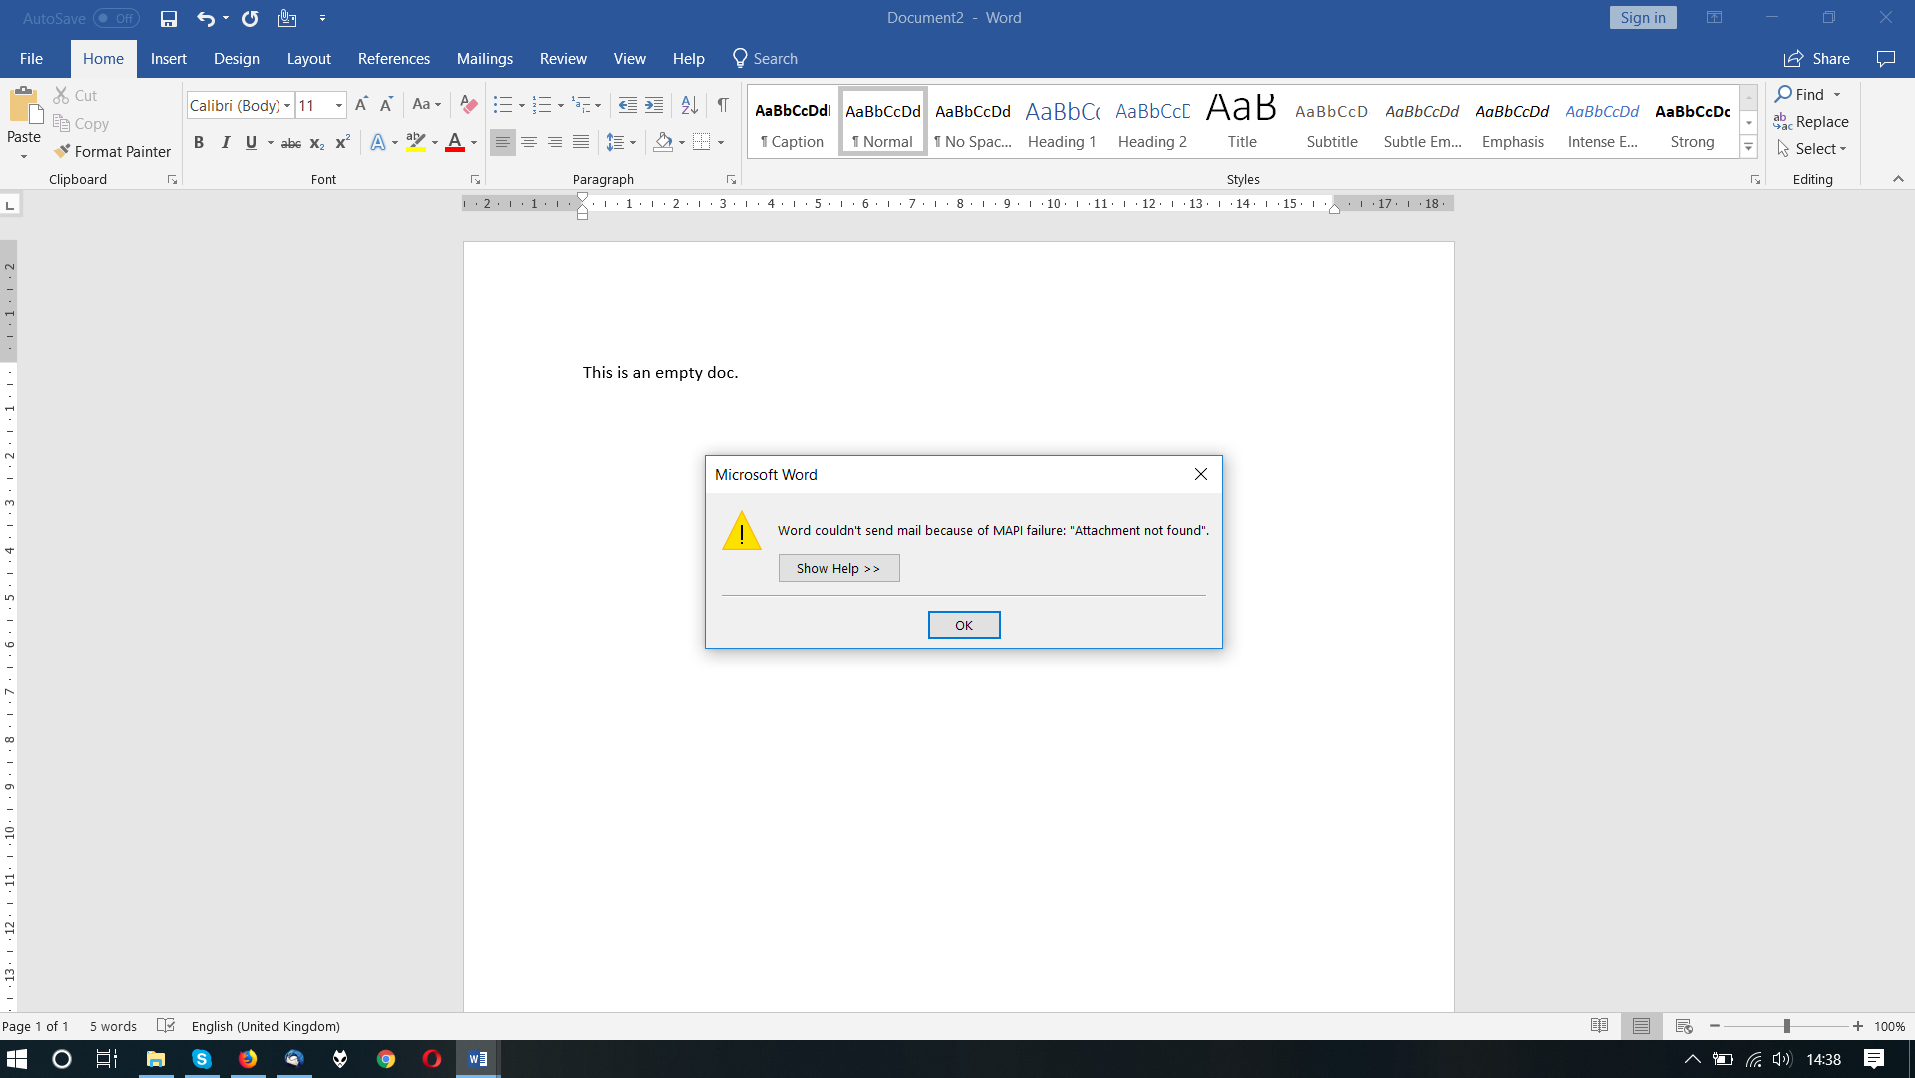The image size is (1915, 1078).
Task: Click the Font Color red A button
Action: point(455,142)
